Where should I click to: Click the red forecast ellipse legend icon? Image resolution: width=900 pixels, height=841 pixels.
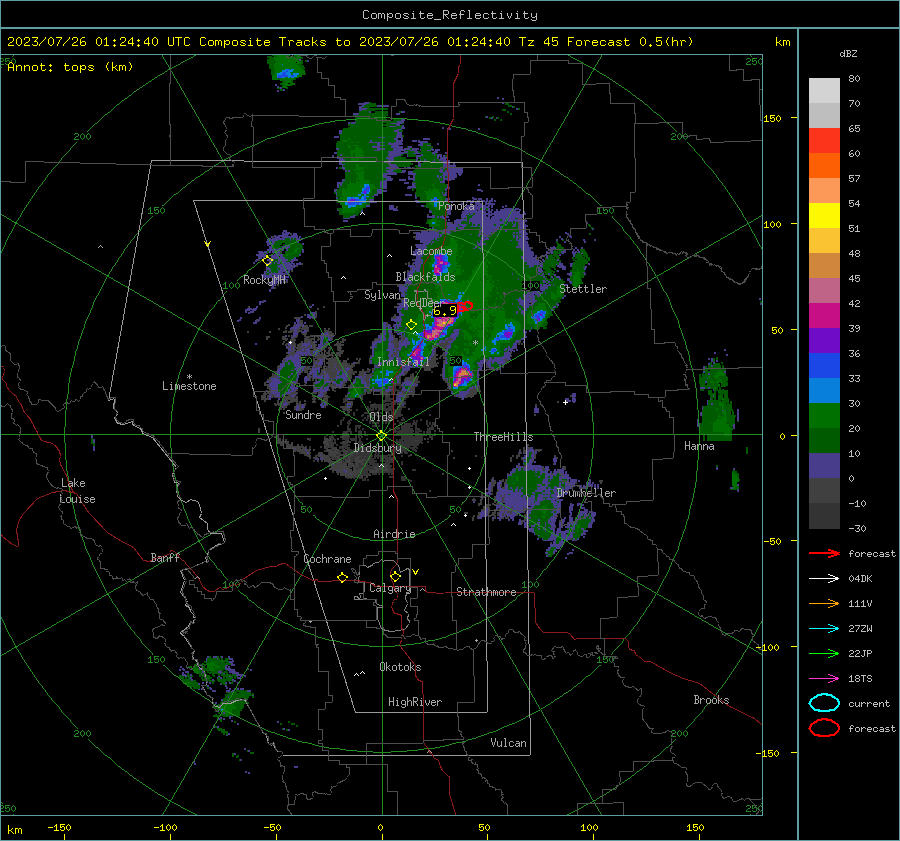[824, 728]
